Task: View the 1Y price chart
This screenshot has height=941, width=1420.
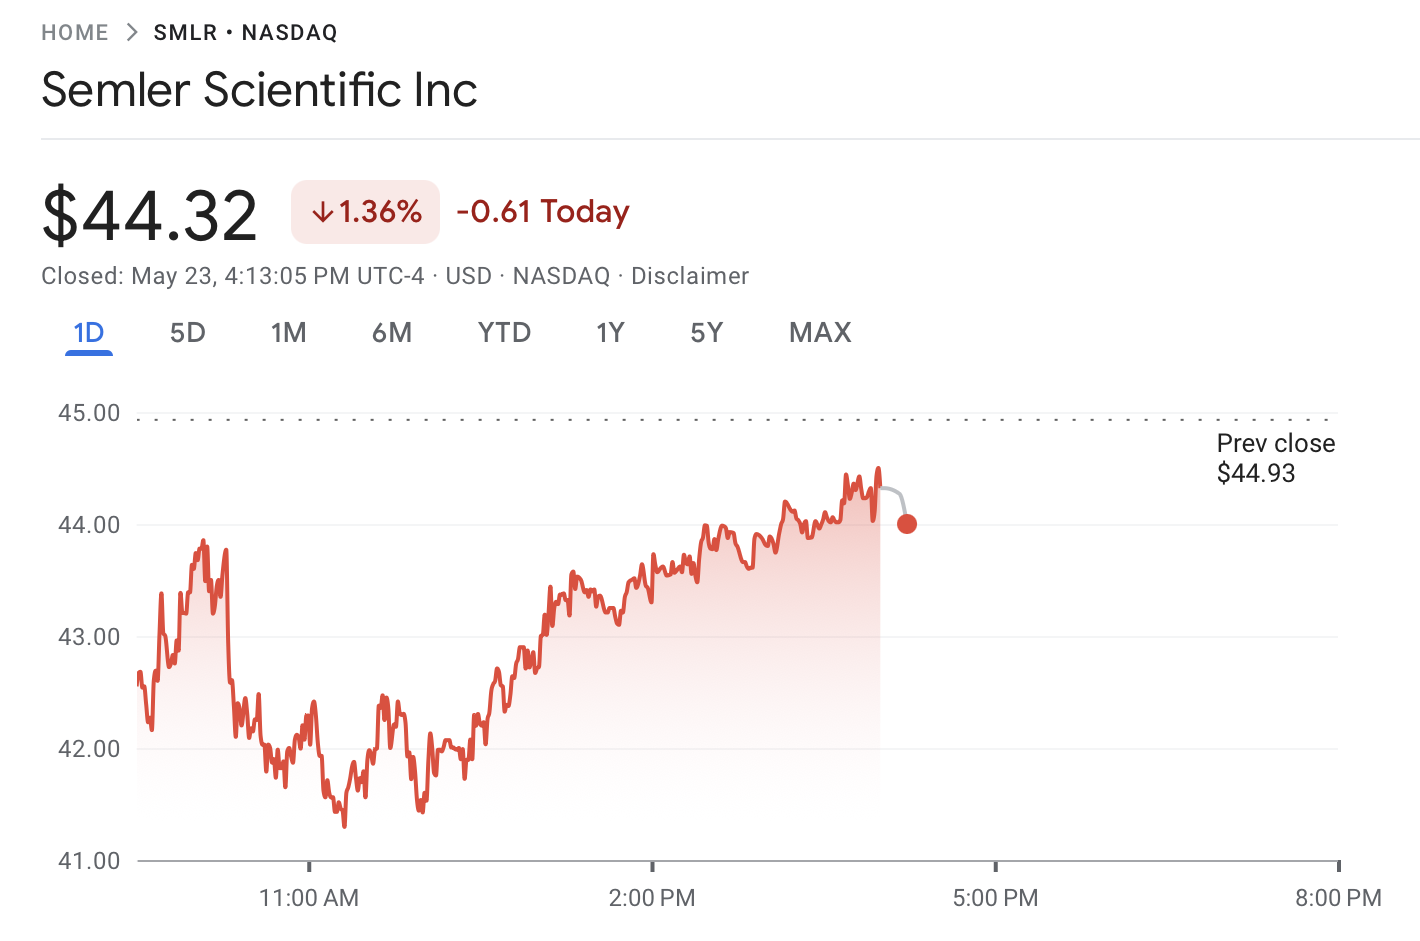Action: (610, 333)
